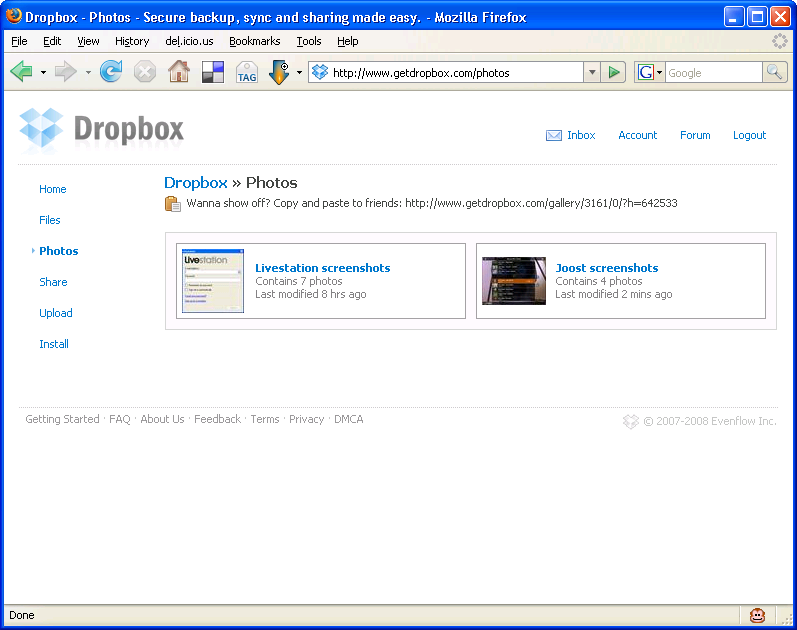Open the Bookmarks menu
Viewport: 797px width, 630px height.
tap(255, 41)
